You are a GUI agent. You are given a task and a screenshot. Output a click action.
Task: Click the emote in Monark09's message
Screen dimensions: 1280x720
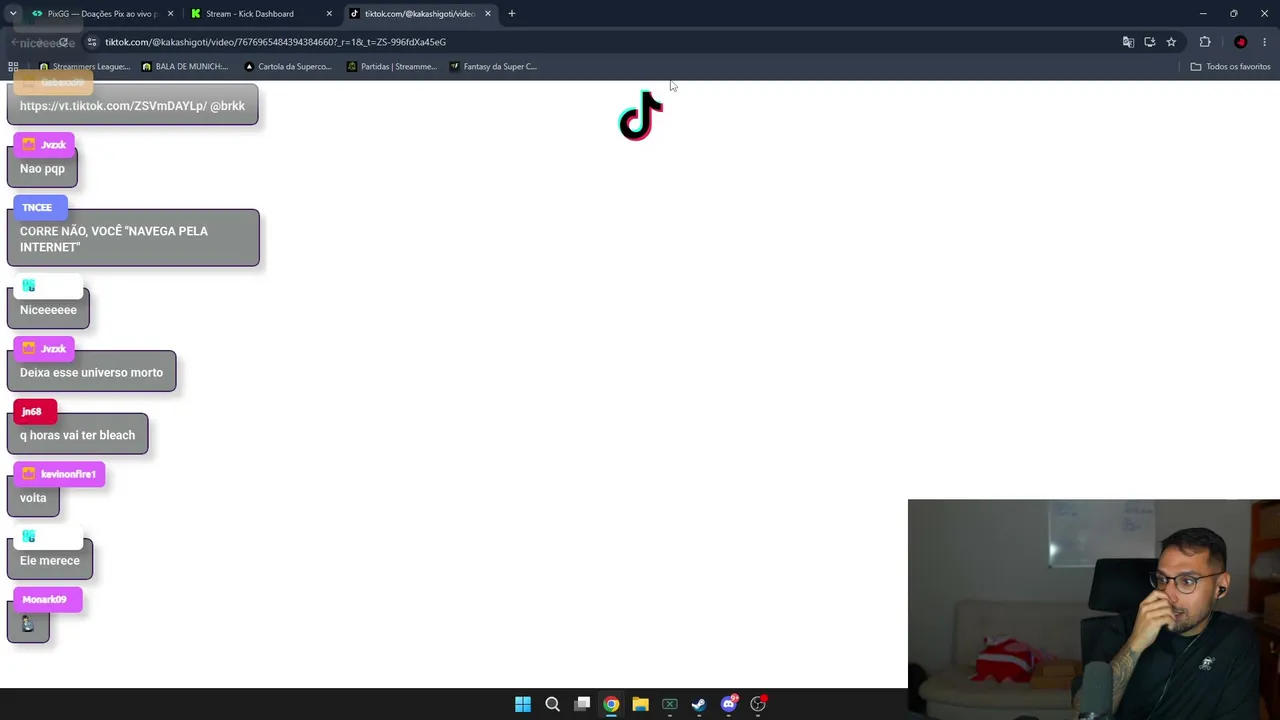tap(28, 625)
